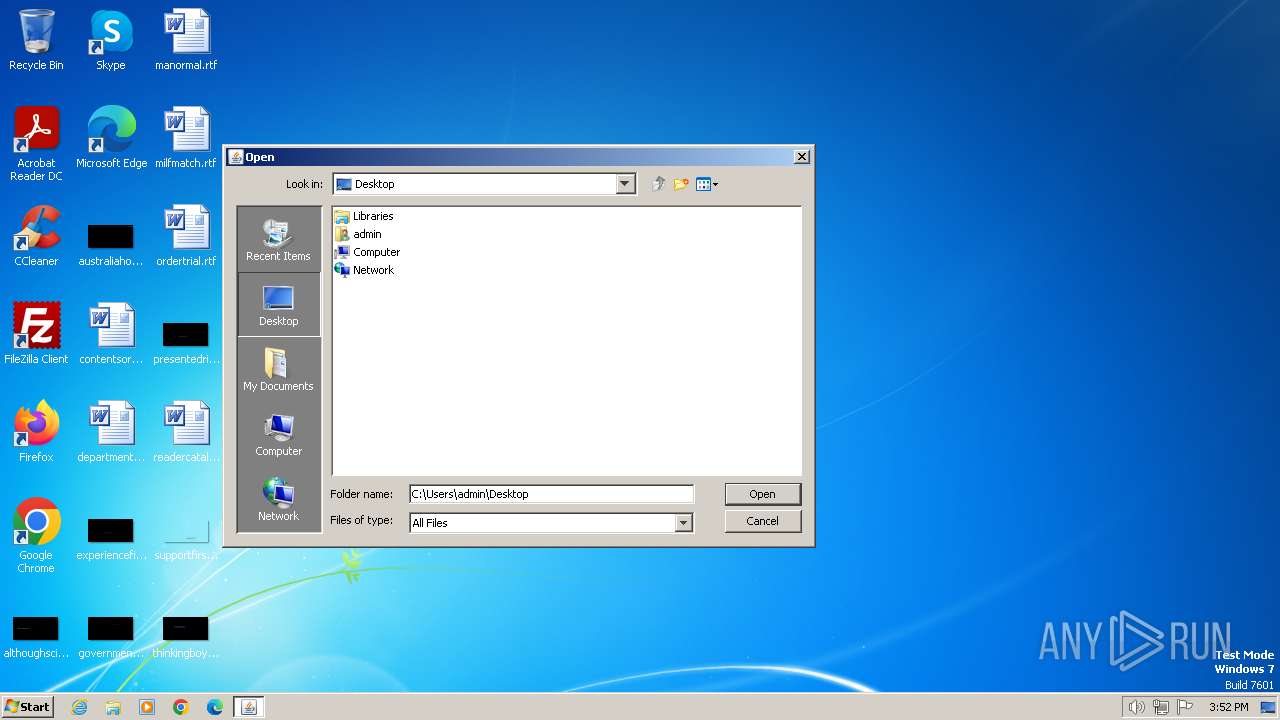
Task: Click the 3:52 PM taskbar clock
Action: (1228, 707)
